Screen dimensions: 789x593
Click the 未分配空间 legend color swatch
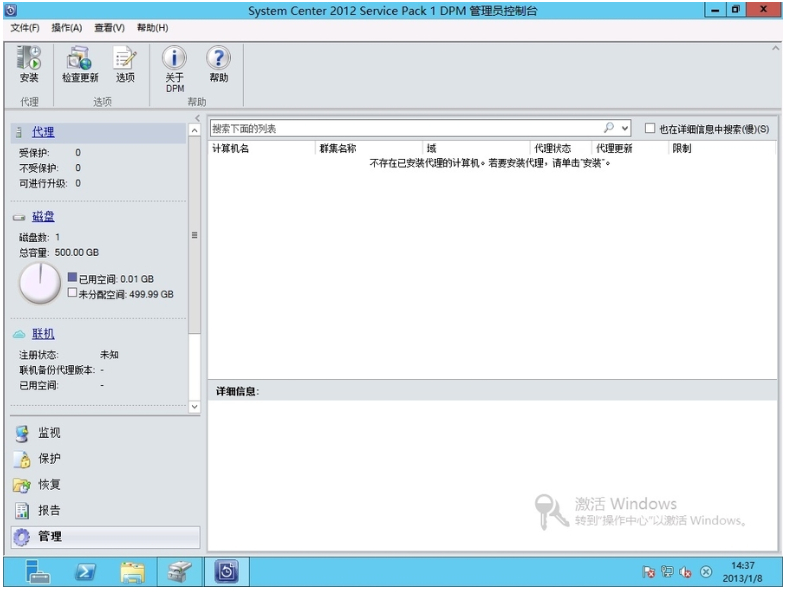point(72,292)
